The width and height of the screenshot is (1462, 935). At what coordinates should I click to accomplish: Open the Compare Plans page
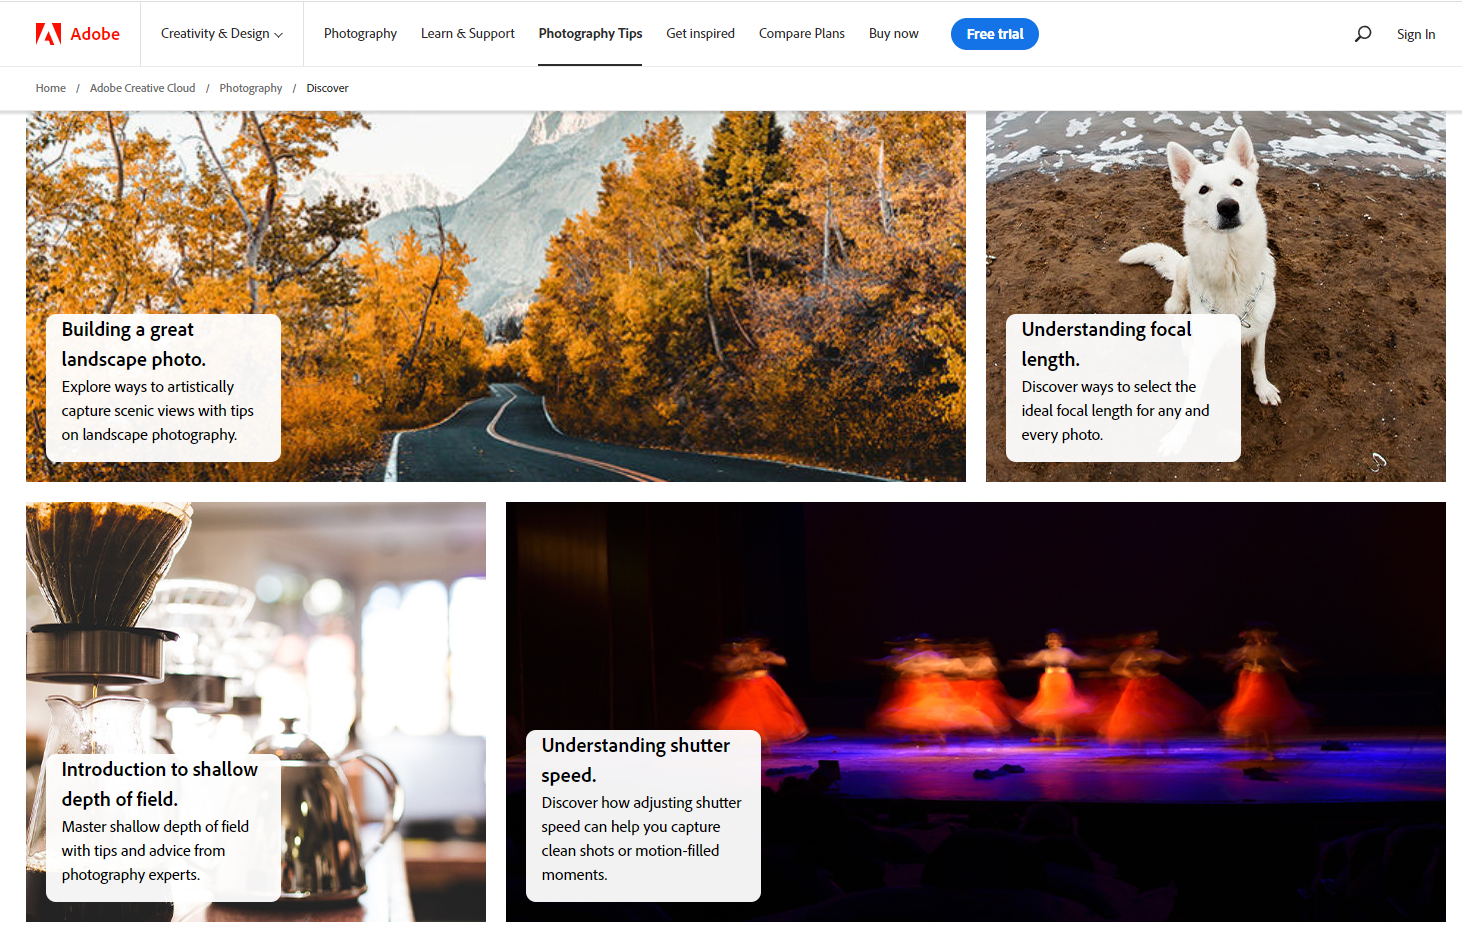tap(801, 33)
